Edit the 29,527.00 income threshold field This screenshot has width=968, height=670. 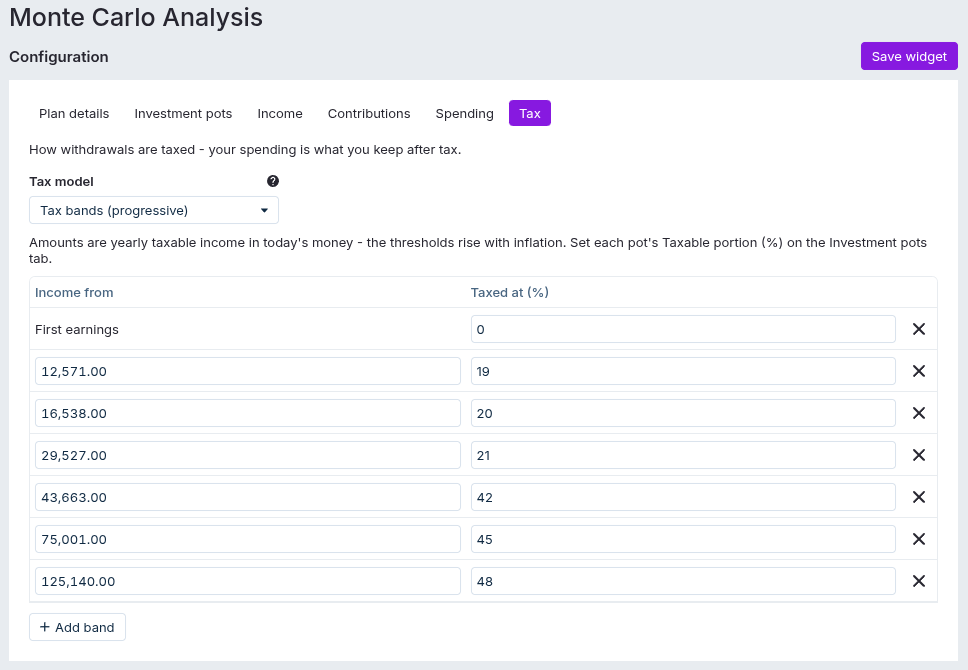[x=248, y=455]
